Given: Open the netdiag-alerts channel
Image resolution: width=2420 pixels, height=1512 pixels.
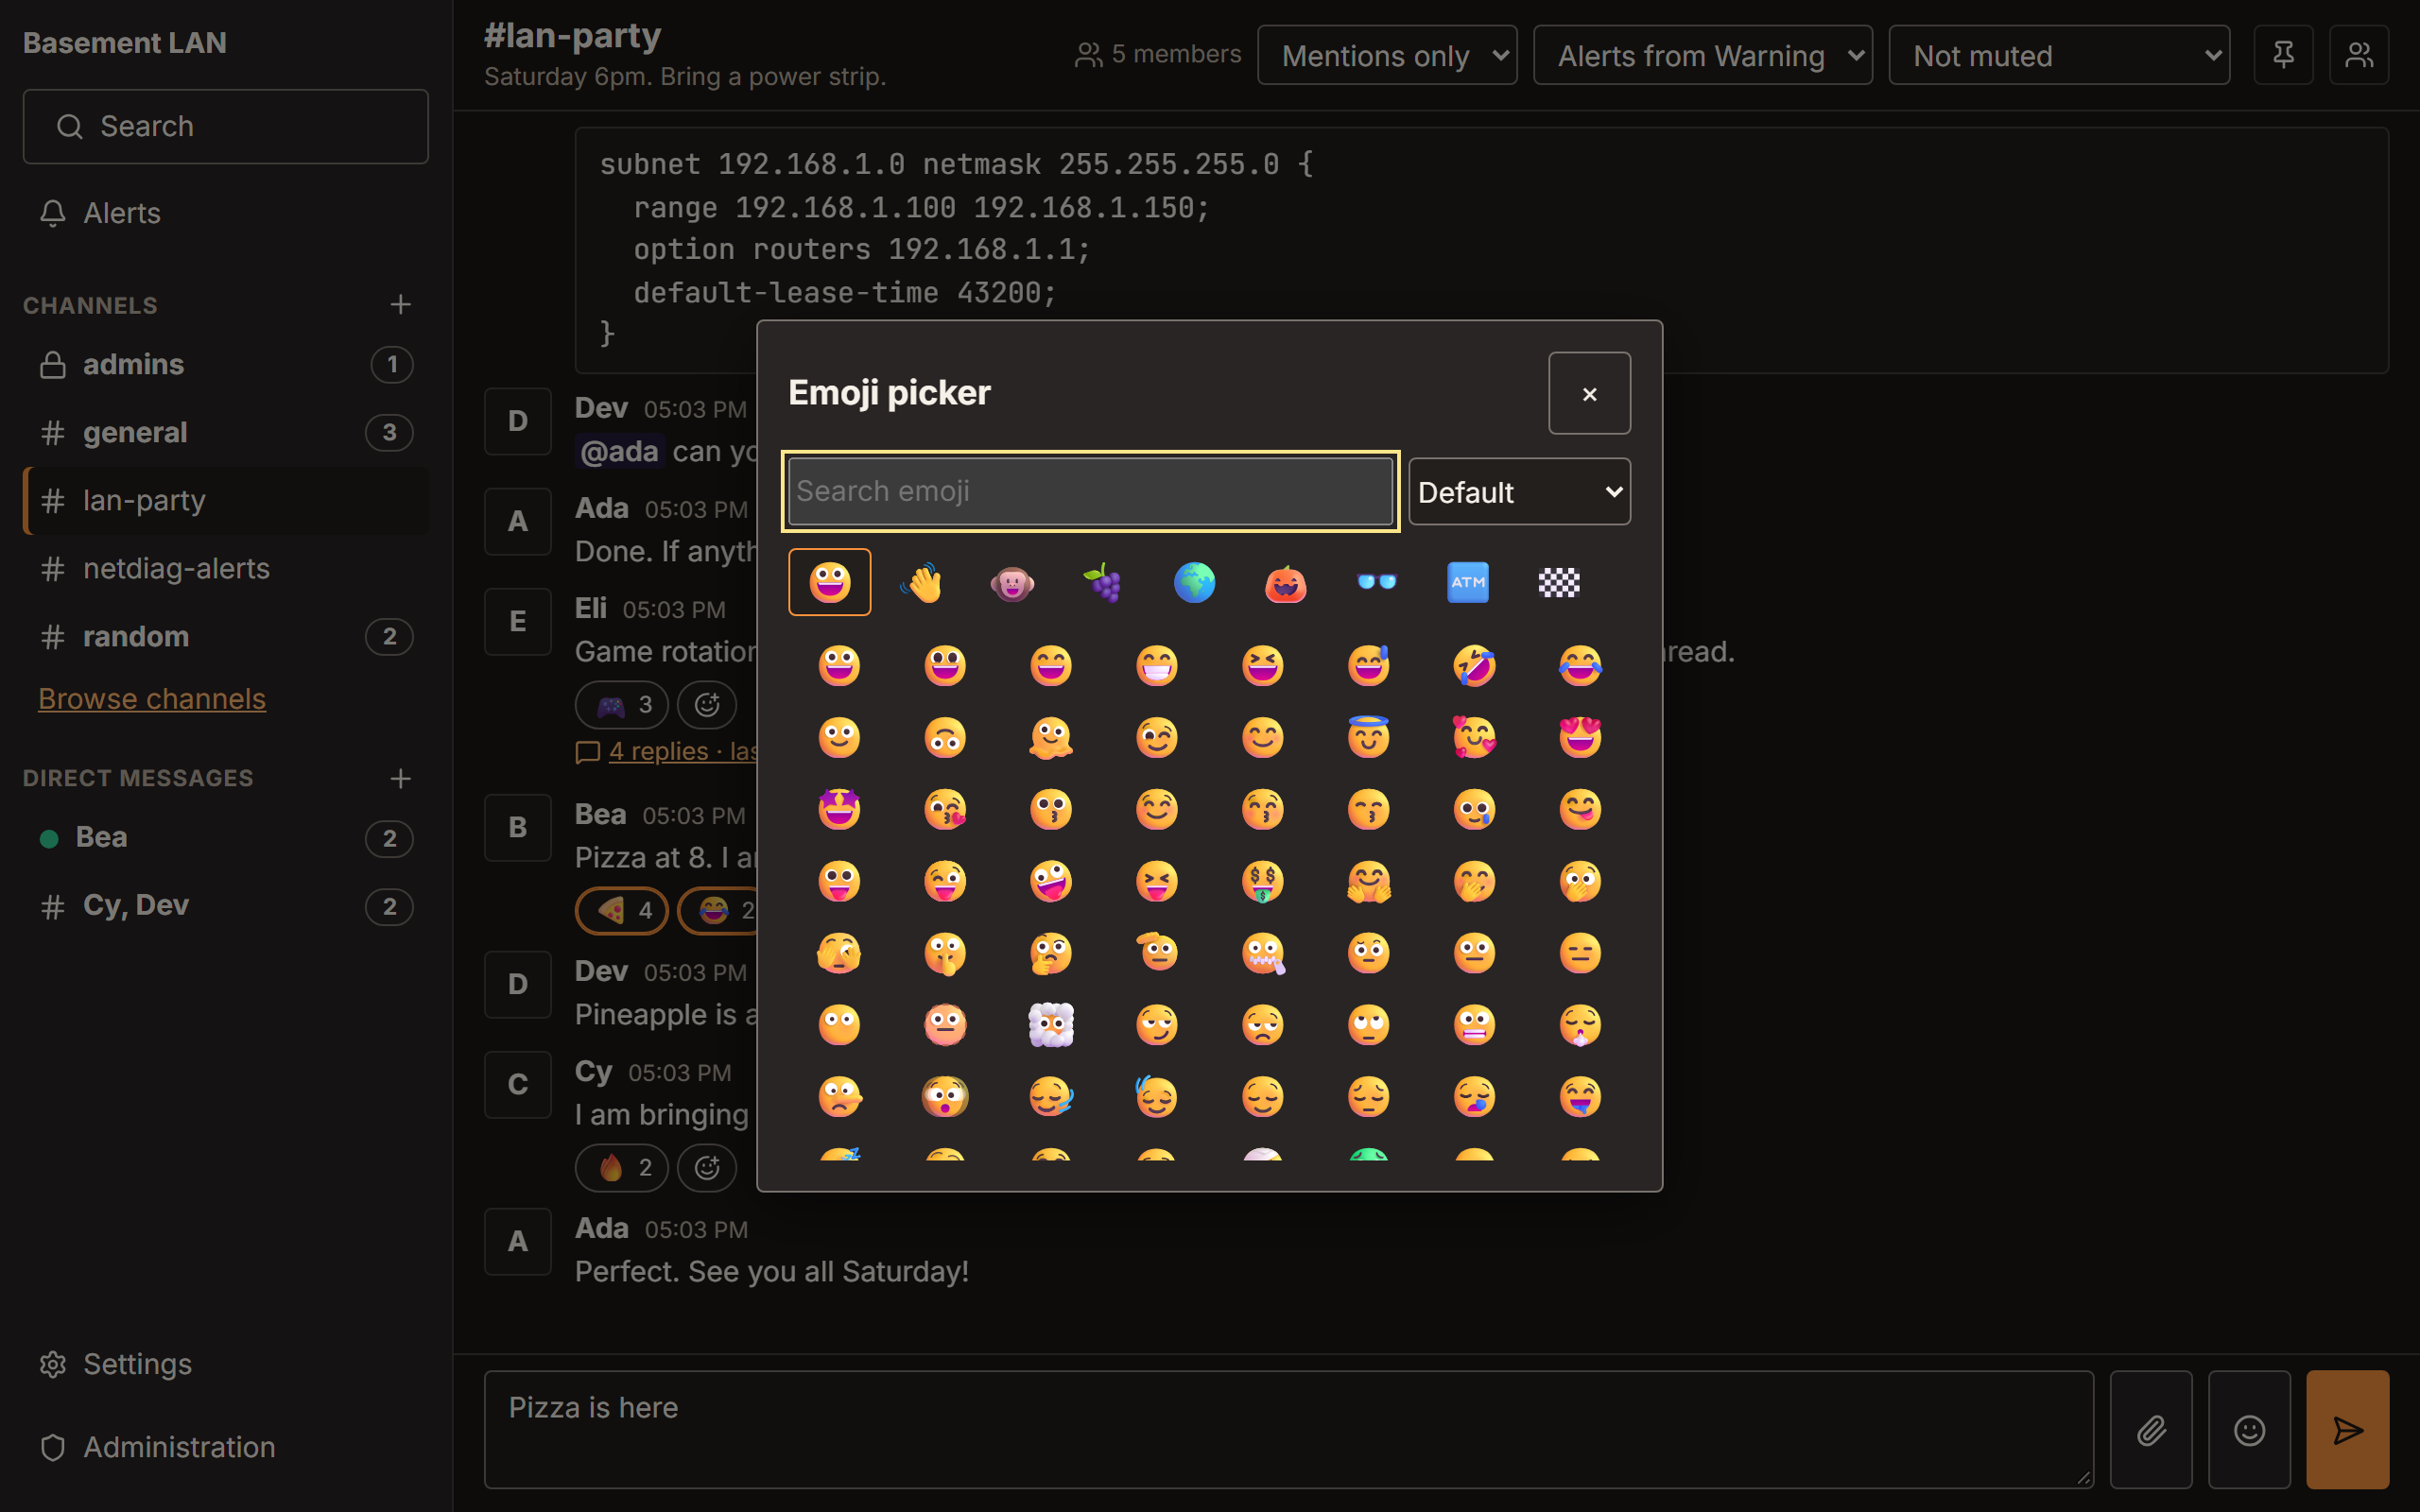Looking at the screenshot, I should (226, 568).
